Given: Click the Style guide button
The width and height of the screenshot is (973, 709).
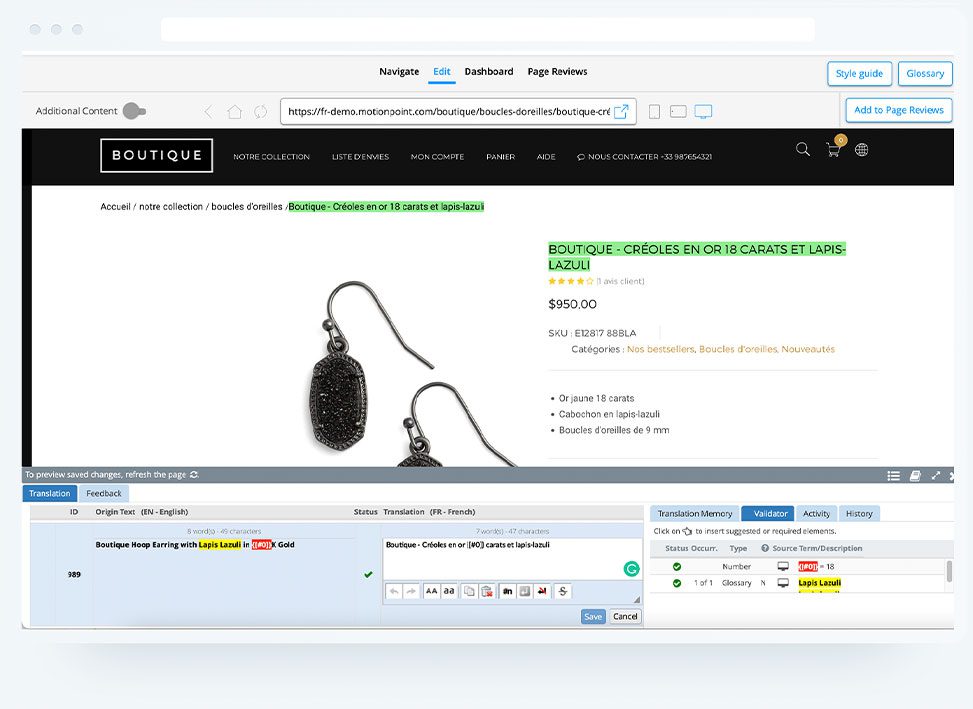Looking at the screenshot, I should 859,74.
